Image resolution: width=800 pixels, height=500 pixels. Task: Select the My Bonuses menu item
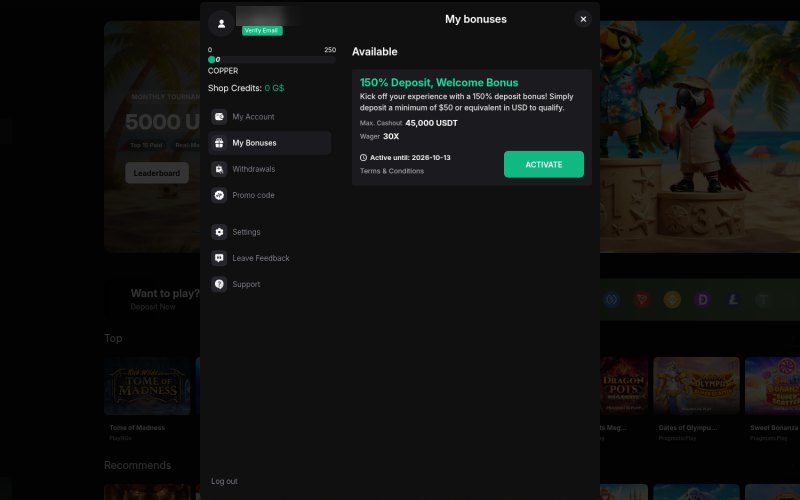[269, 143]
